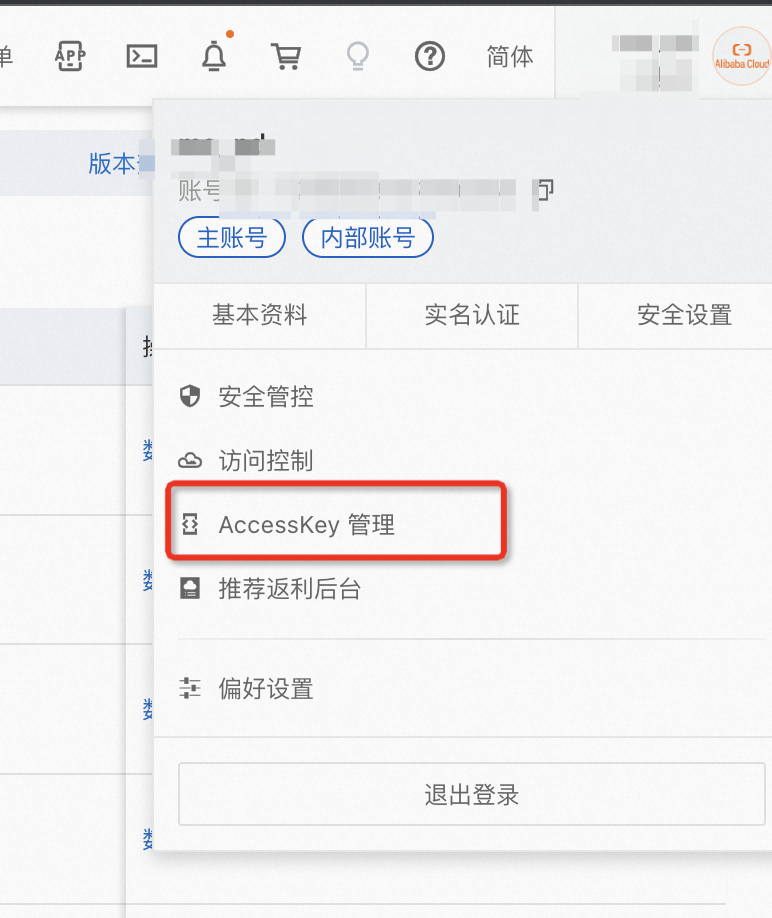Switch language via 简体
The image size is (772, 918).
tap(510, 56)
